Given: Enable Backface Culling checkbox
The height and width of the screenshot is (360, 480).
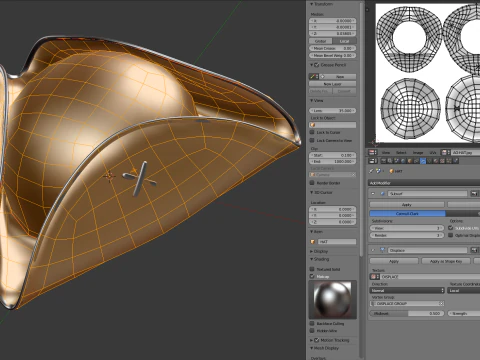Looking at the screenshot, I should click(312, 323).
